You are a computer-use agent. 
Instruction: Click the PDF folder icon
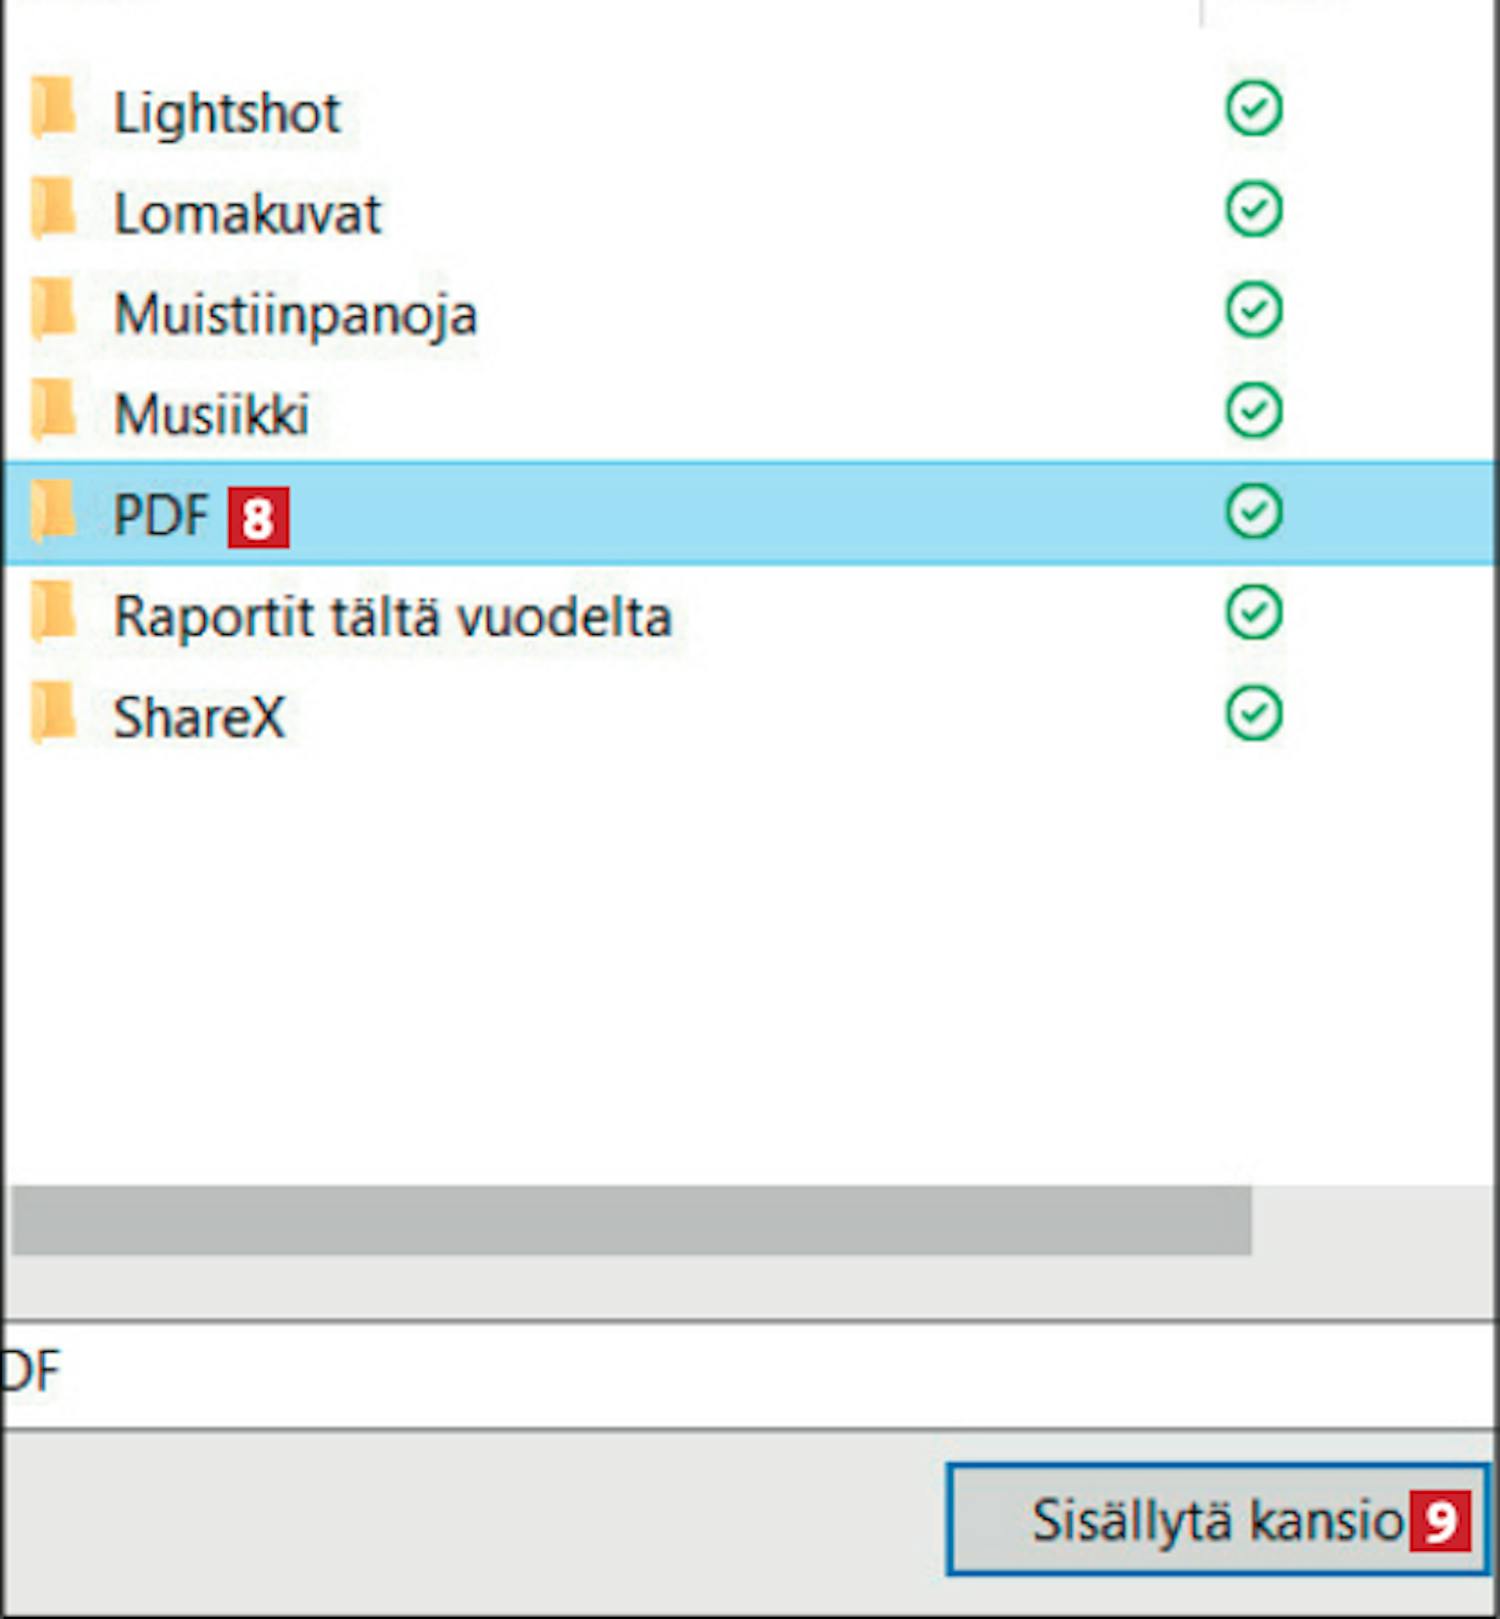(x=53, y=511)
